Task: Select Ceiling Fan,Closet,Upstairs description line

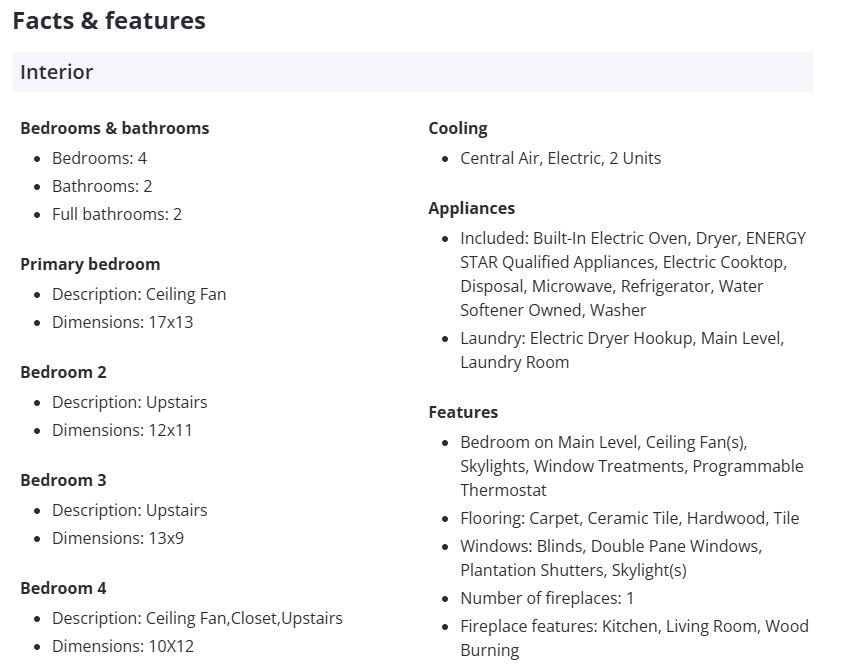Action: pyautogui.click(x=197, y=618)
